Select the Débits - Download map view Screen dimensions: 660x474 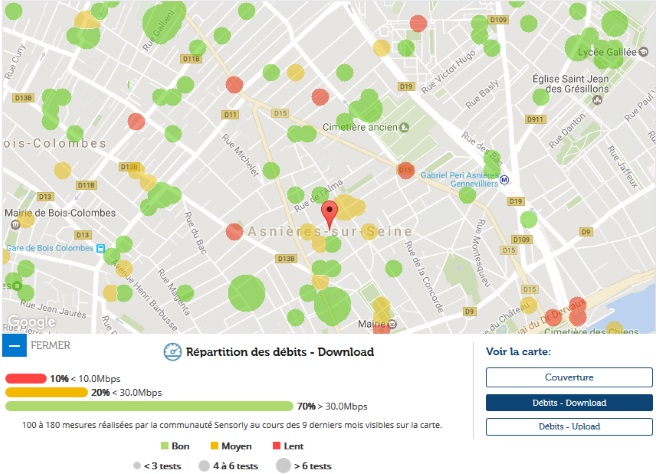pyautogui.click(x=568, y=402)
